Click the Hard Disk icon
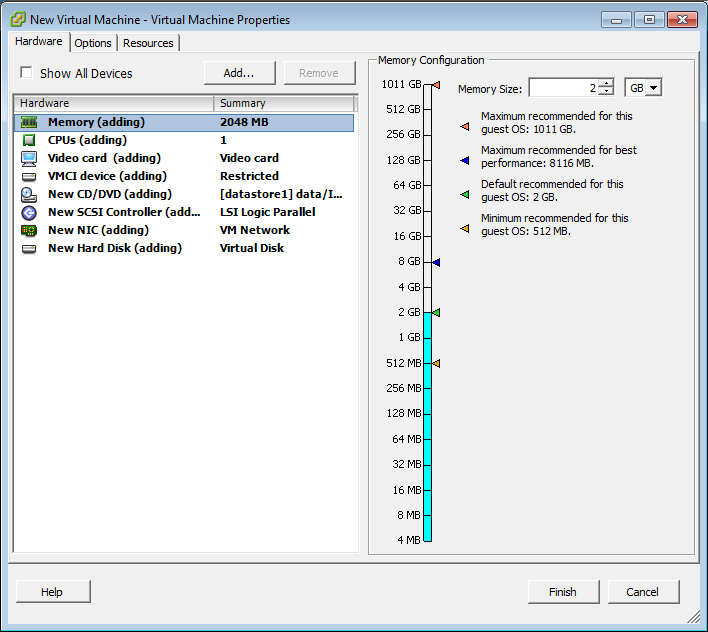This screenshot has height=632, width=708. pos(29,249)
